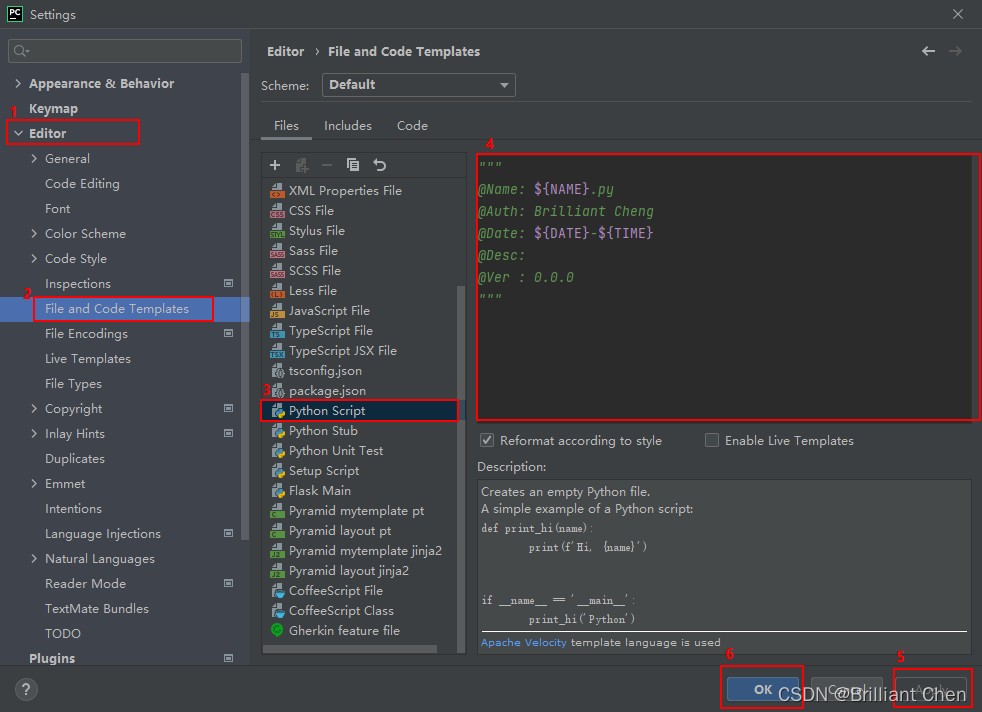This screenshot has width=982, height=712.
Task: Click the search icon in settings search box
Action: [x=21, y=51]
